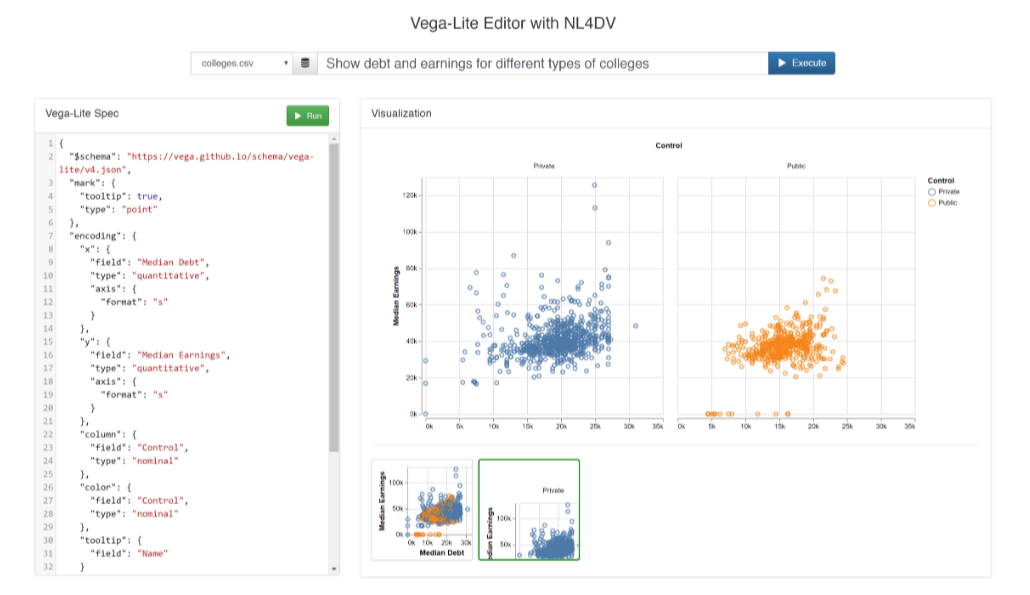Click the Vega schema URL in the spec

tap(219, 157)
